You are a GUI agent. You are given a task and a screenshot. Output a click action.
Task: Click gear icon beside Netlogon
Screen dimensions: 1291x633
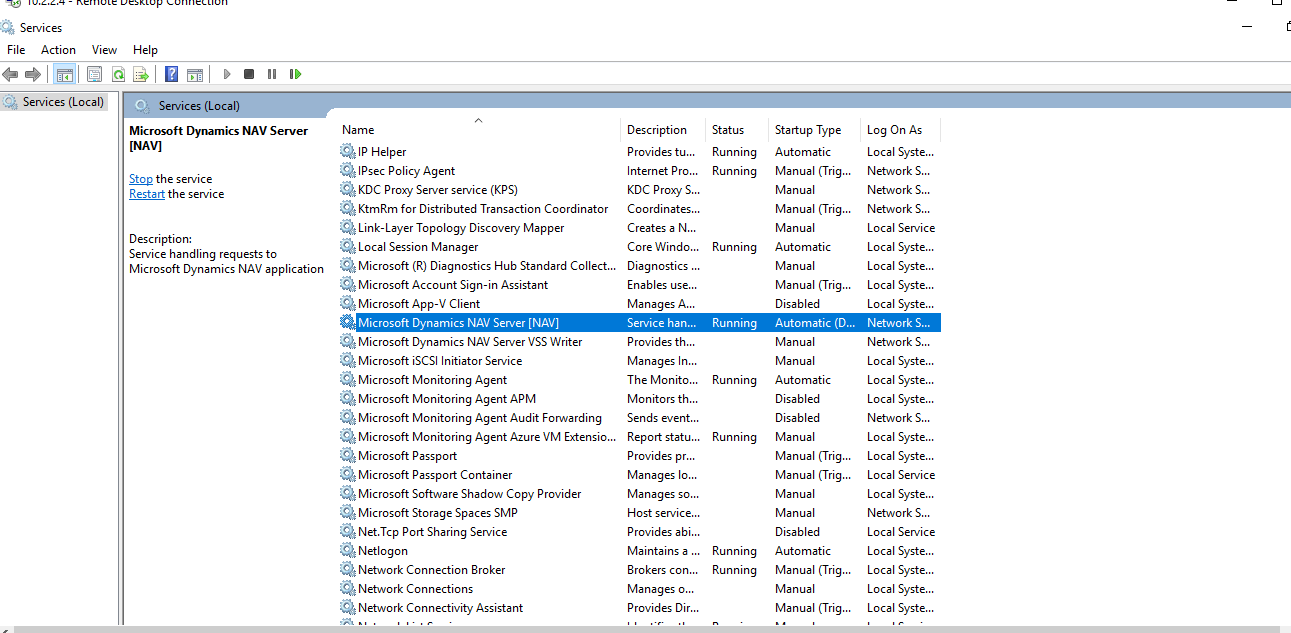[x=348, y=551]
